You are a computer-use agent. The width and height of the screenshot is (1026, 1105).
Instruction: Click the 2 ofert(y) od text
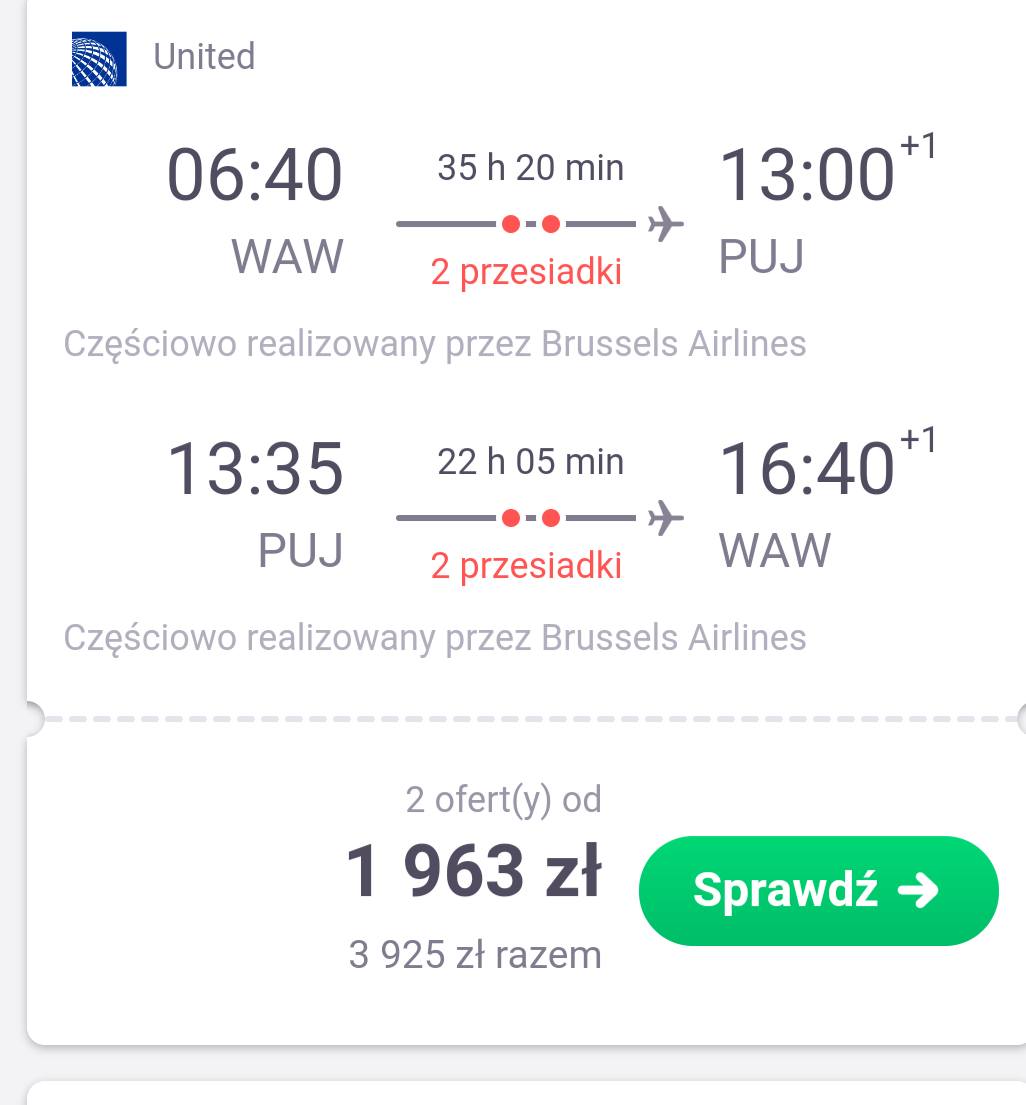(504, 801)
